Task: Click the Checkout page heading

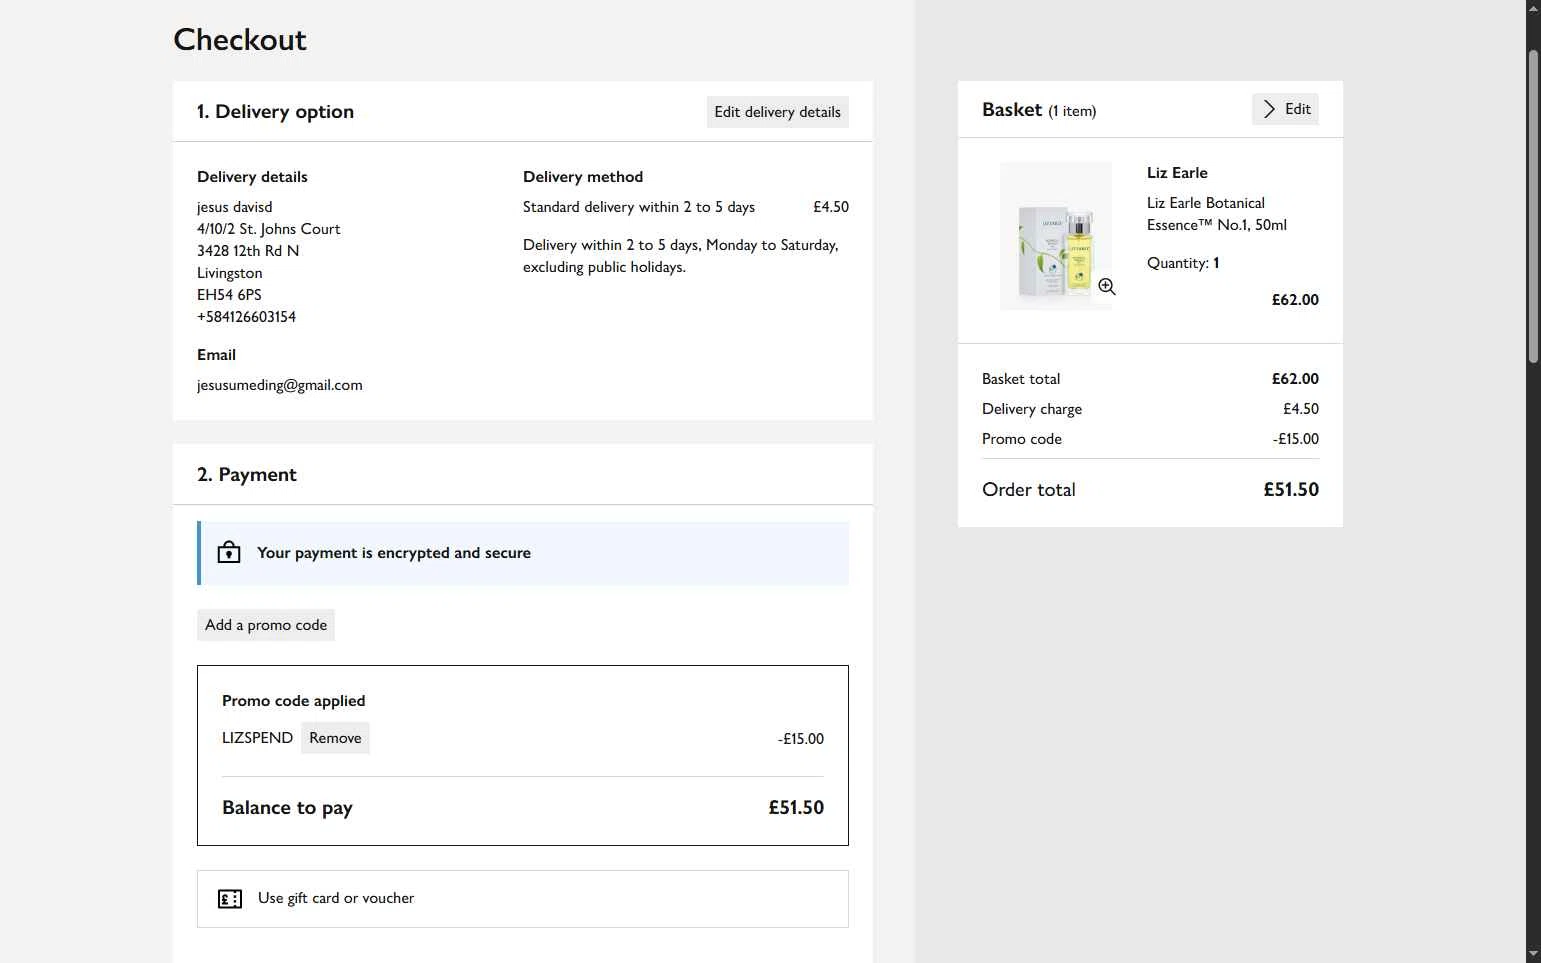Action: pos(240,40)
